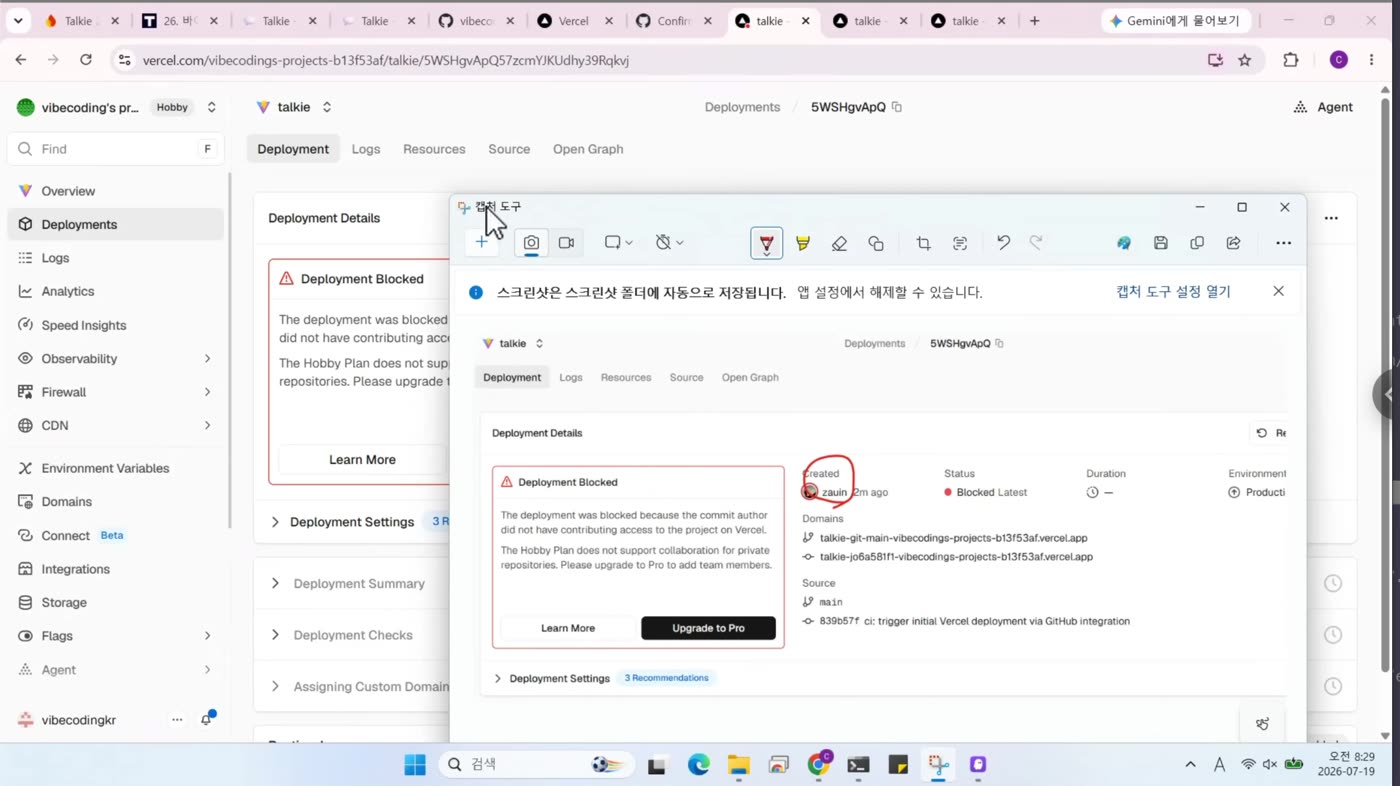
Task: Expand the Deployment Checks section
Action: 353,635
